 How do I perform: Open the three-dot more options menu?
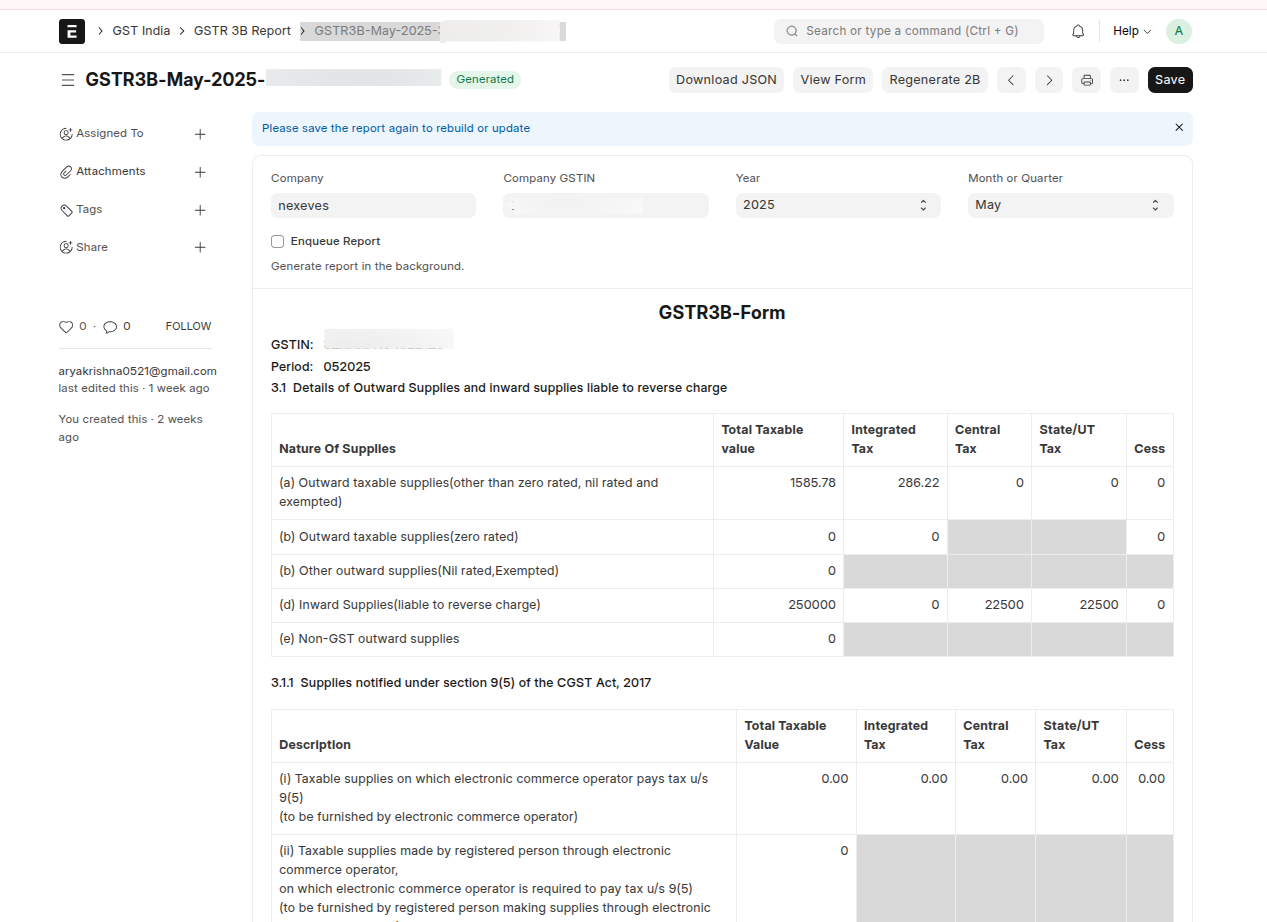1124,80
